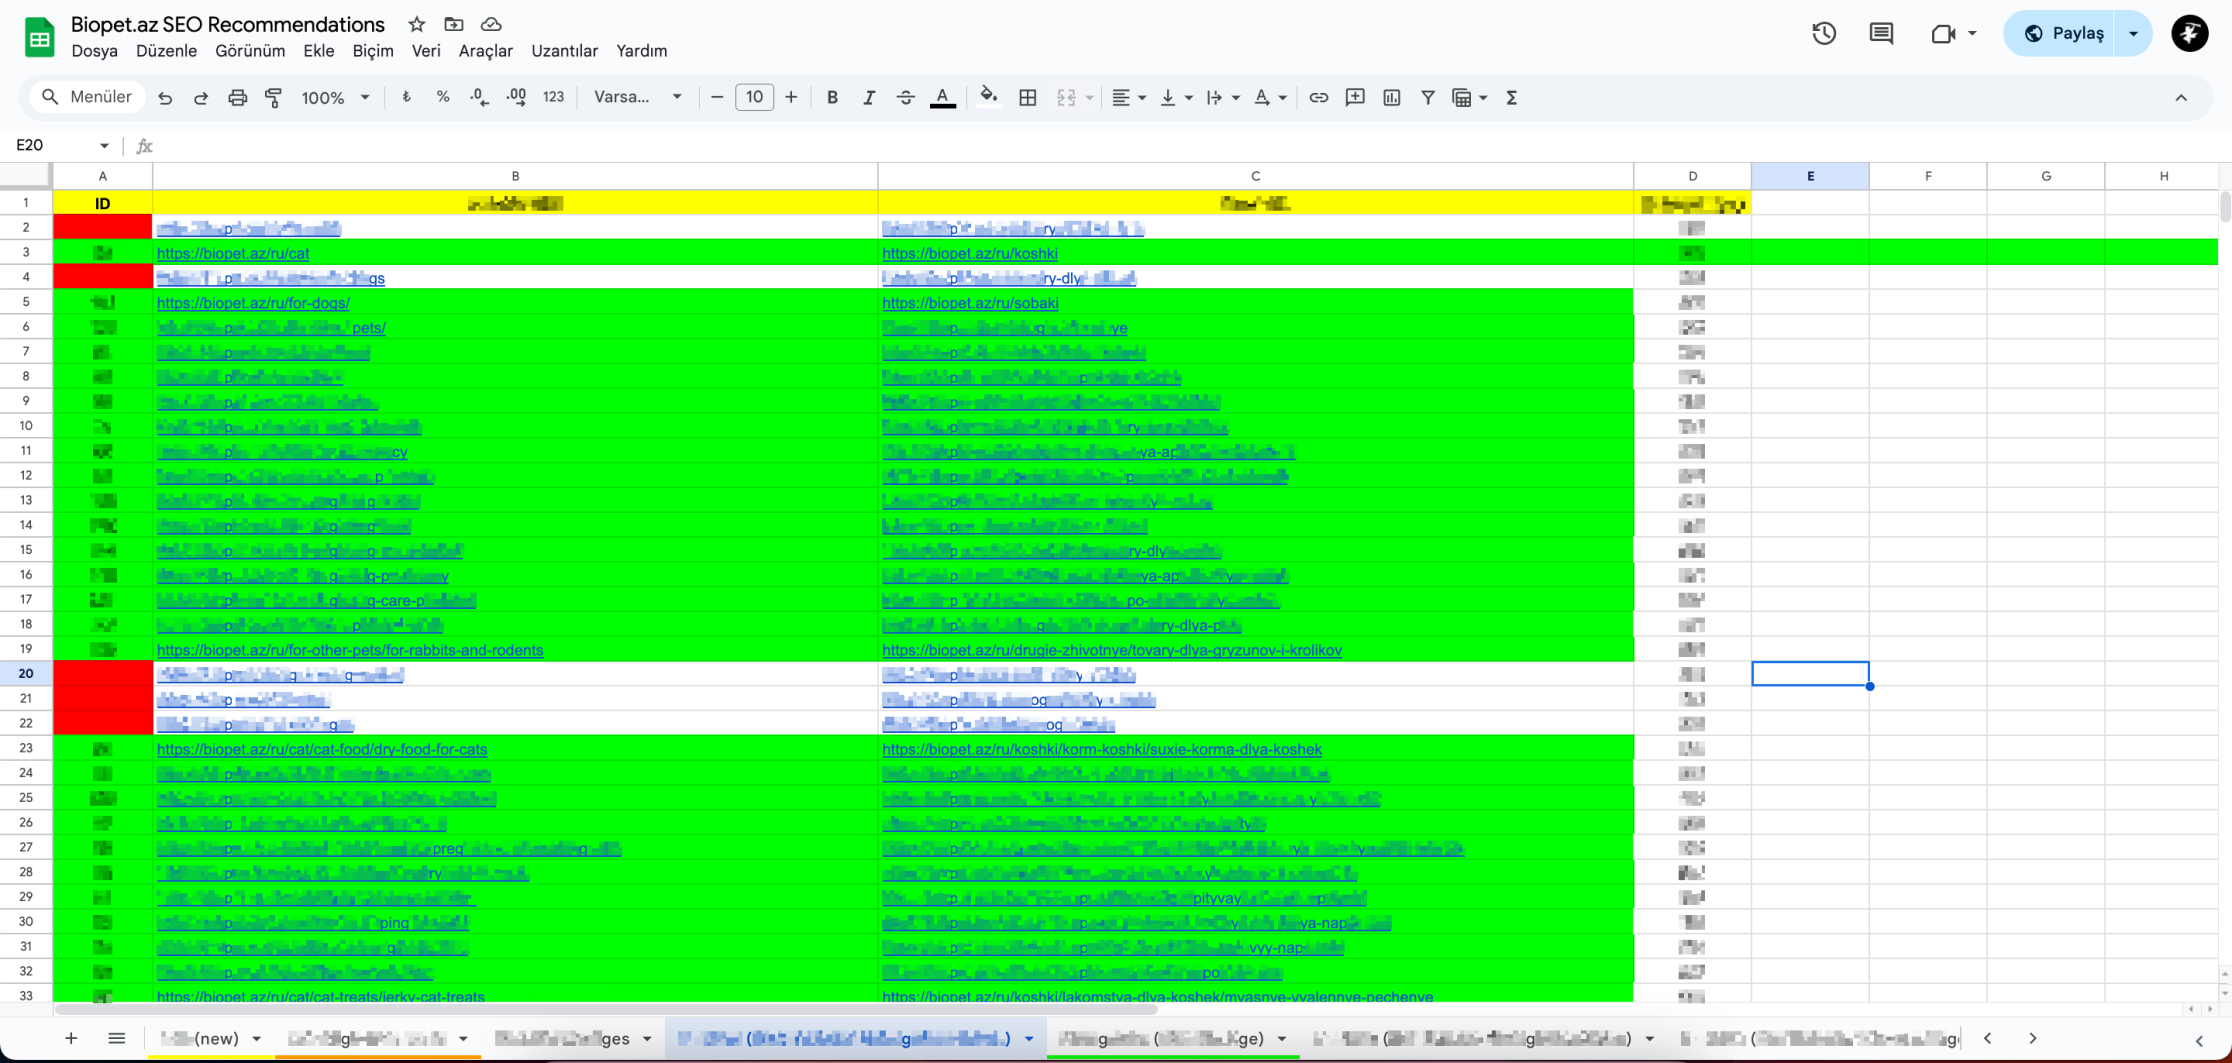Viewport: 2232px width, 1063px height.
Task: Open the https://biopet.az/ru/cat link
Action: coord(233,254)
